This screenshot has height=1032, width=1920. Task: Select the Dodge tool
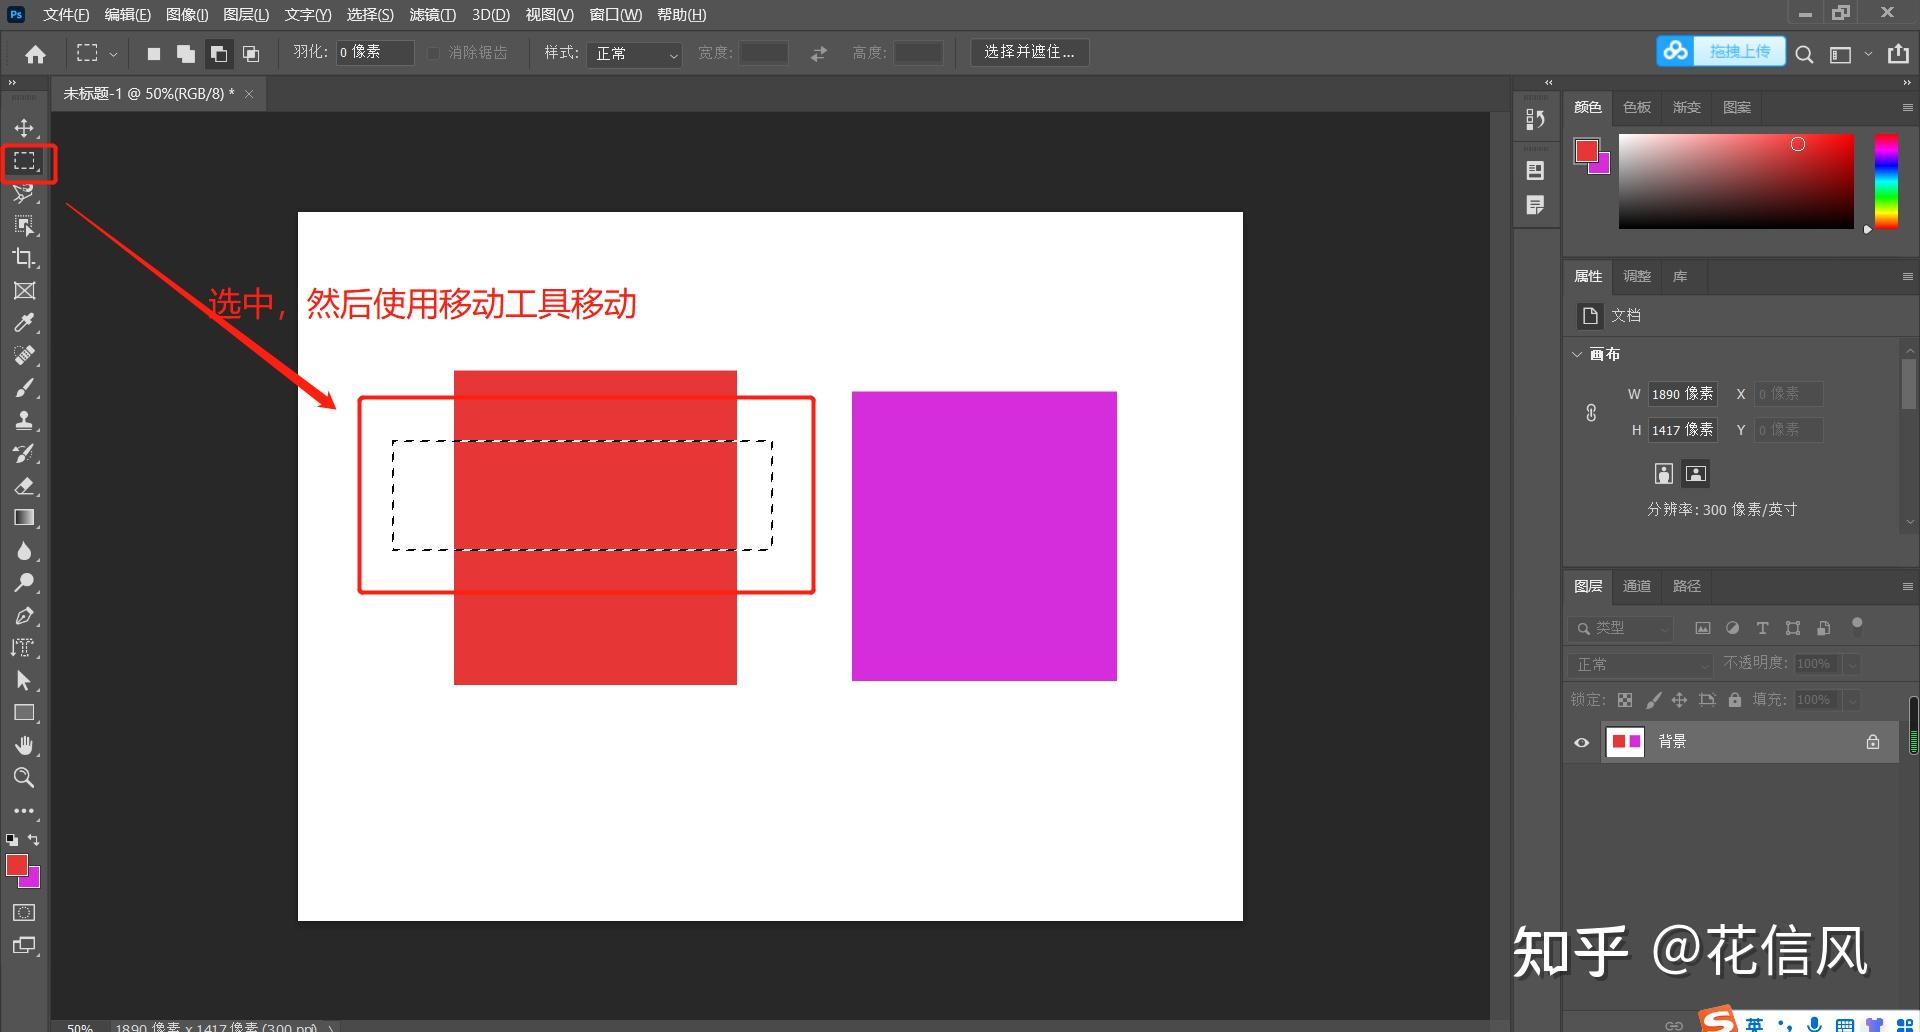(24, 583)
